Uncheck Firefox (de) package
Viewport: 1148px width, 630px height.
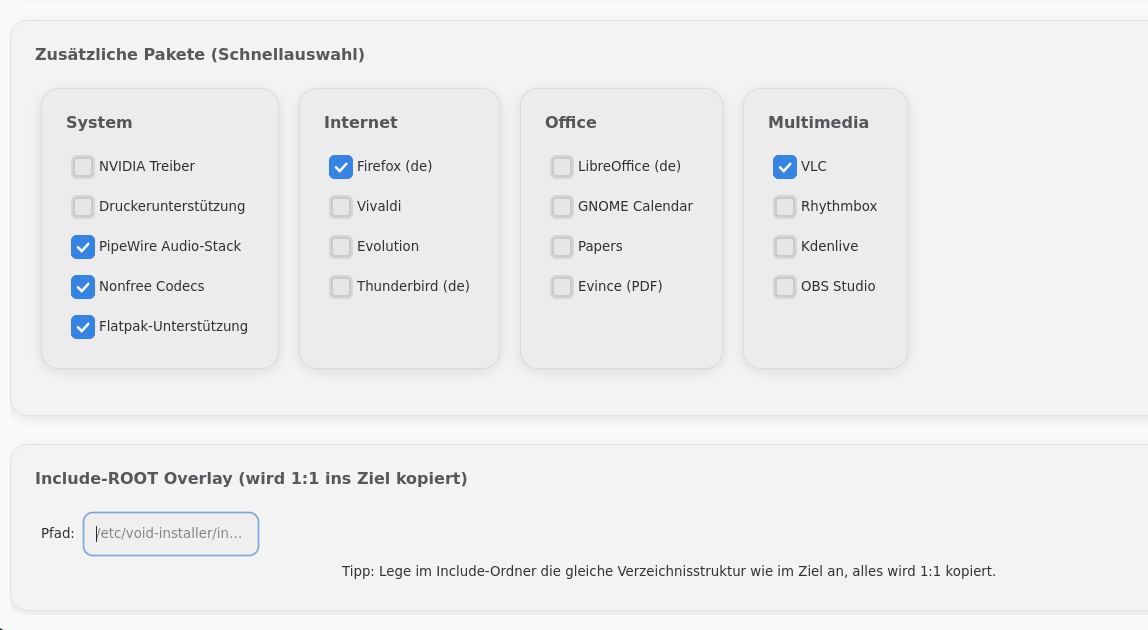341,167
